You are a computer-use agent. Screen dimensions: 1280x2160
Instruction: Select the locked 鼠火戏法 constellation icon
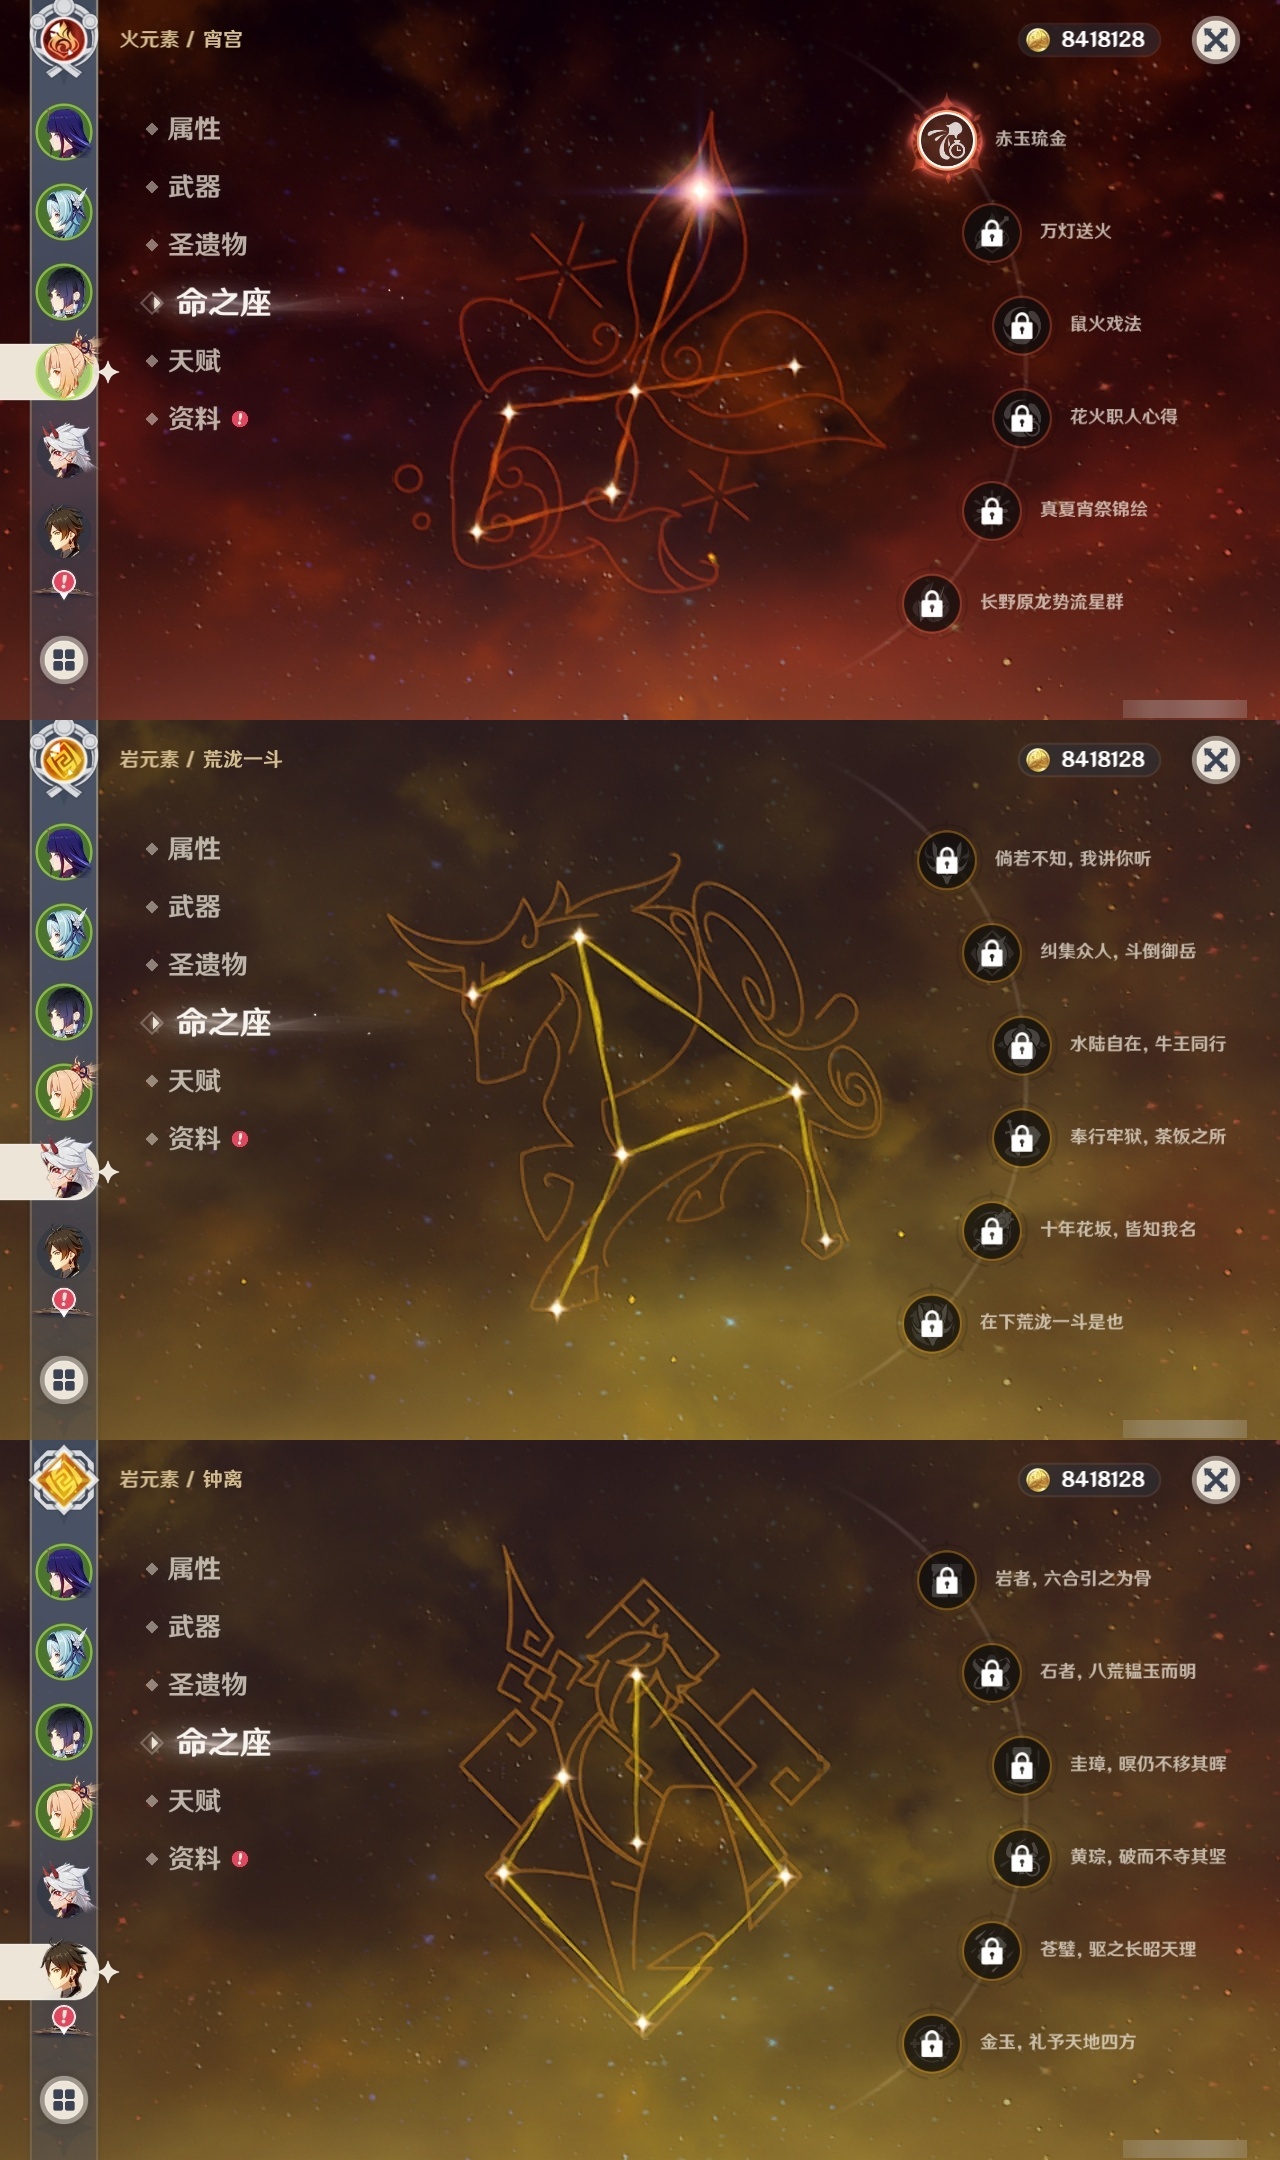pyautogui.click(x=1022, y=325)
